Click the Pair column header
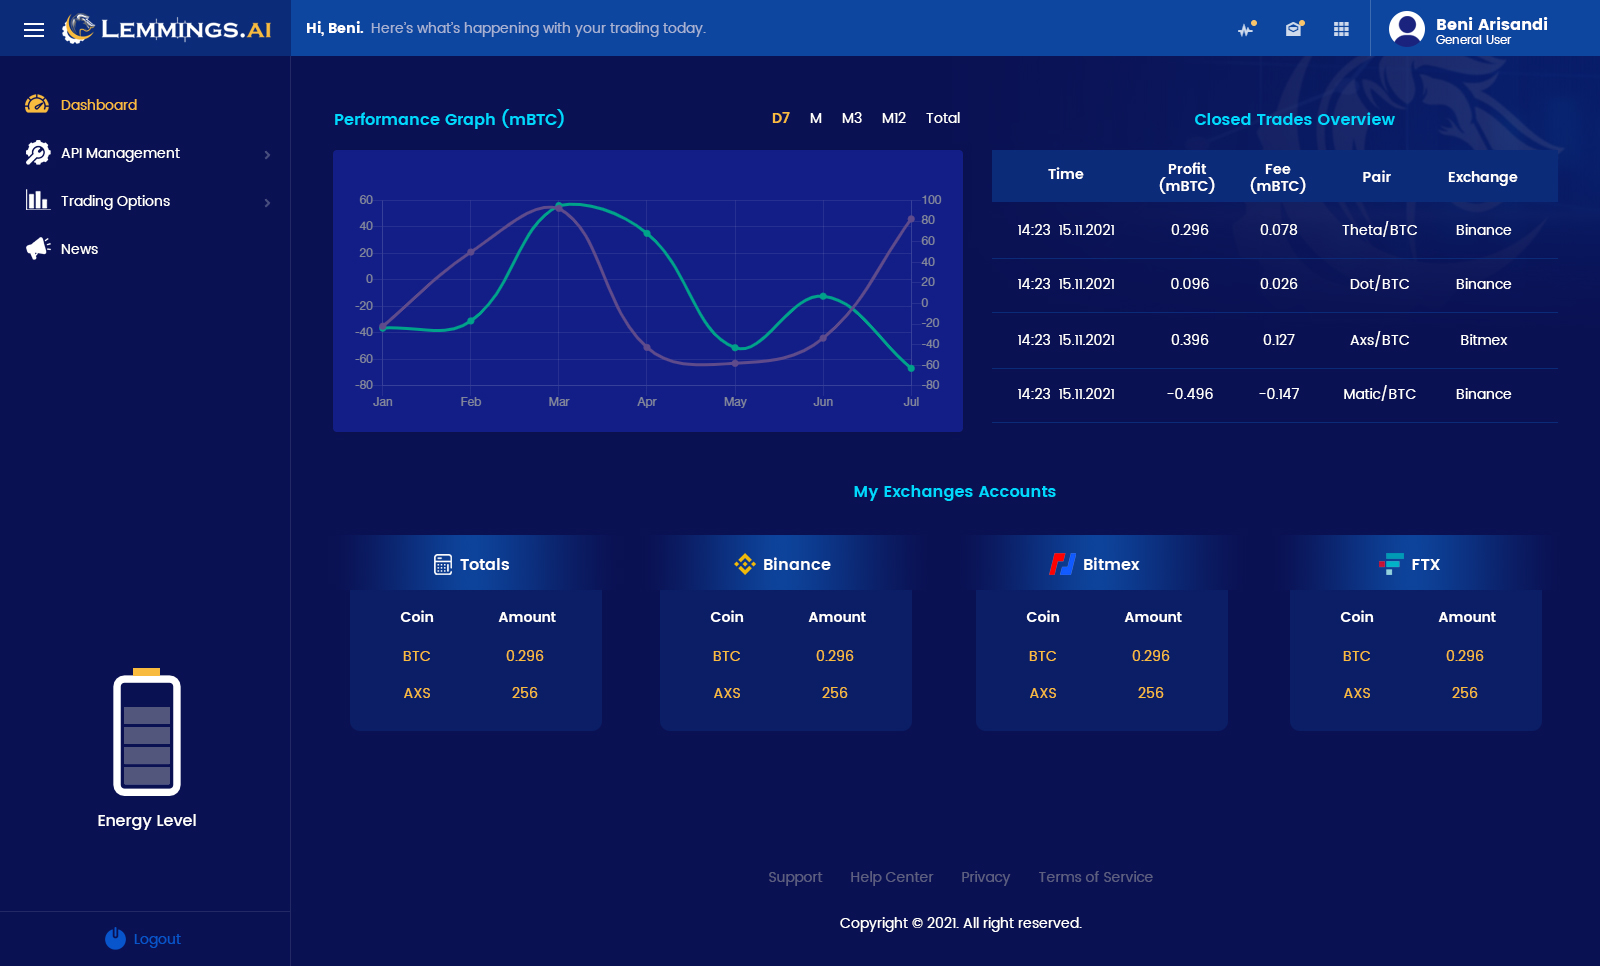Image resolution: width=1600 pixels, height=966 pixels. tap(1377, 177)
